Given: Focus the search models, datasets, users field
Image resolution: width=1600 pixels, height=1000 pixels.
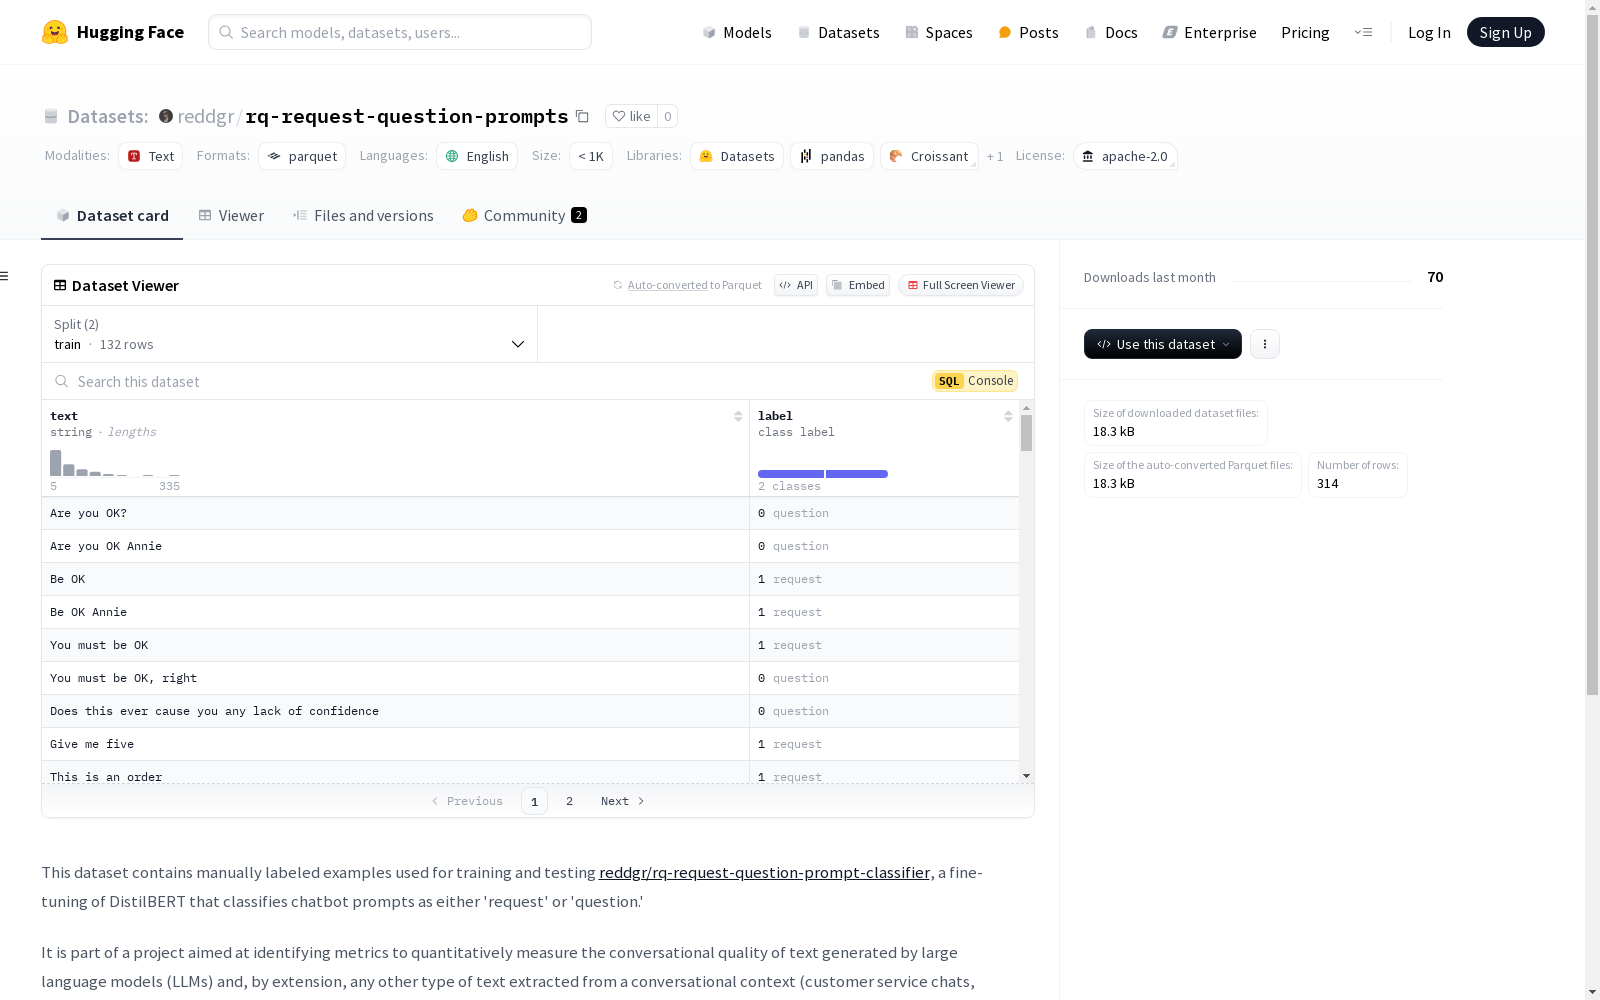Looking at the screenshot, I should (400, 32).
